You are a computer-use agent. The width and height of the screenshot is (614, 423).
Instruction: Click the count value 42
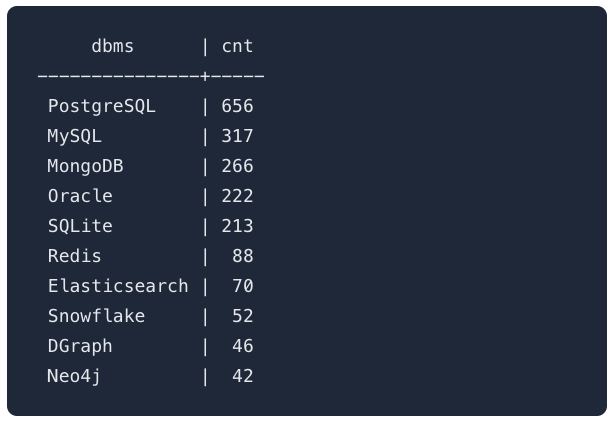(242, 376)
